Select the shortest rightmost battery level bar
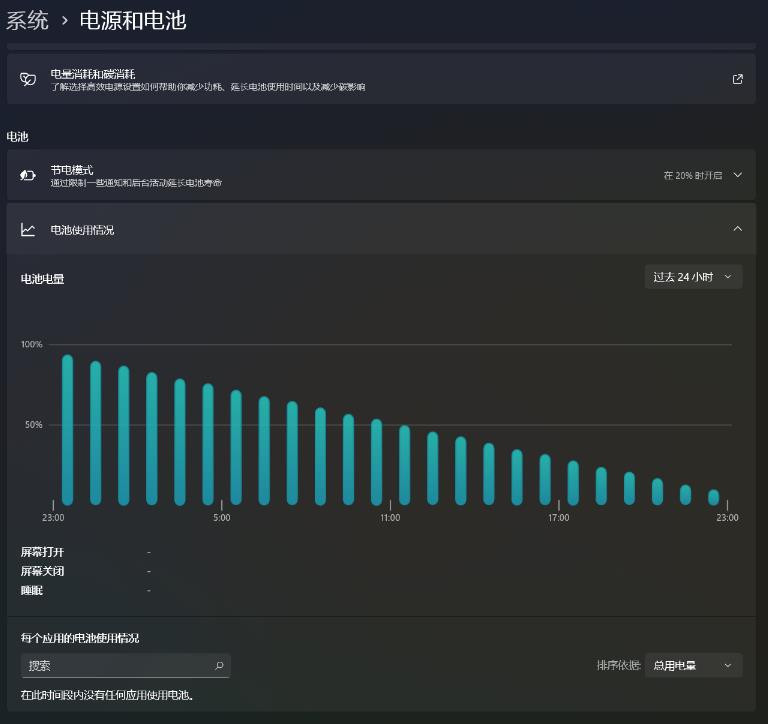768x724 pixels. [x=714, y=497]
